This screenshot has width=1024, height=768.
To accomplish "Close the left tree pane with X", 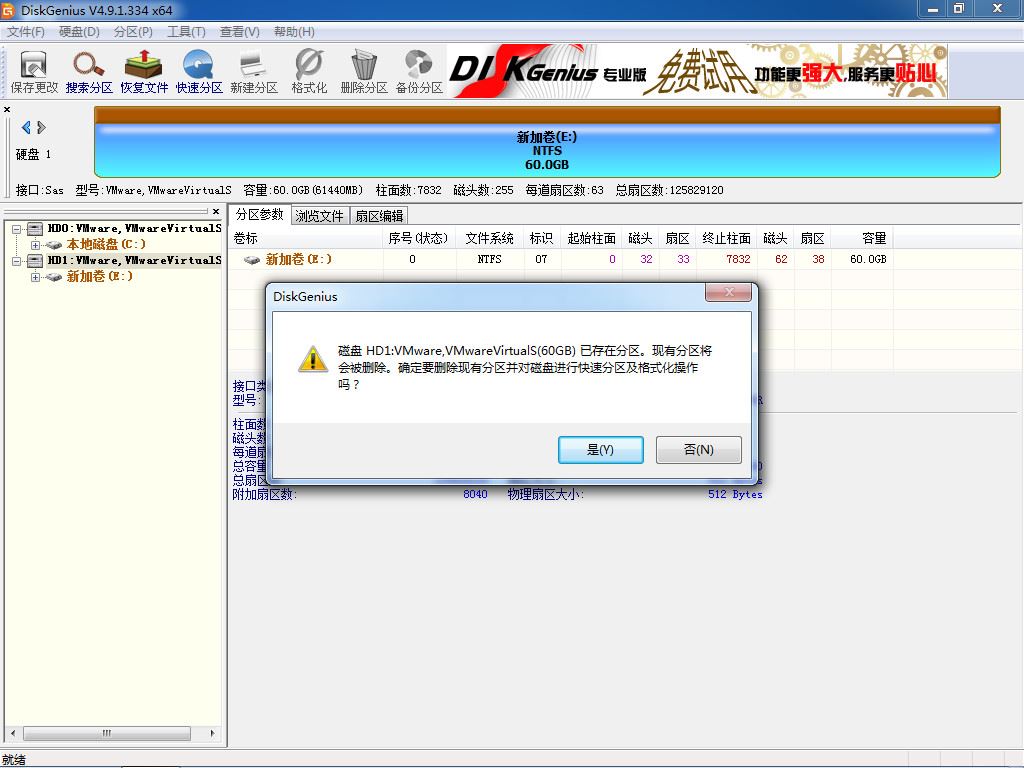I will pos(216,212).
